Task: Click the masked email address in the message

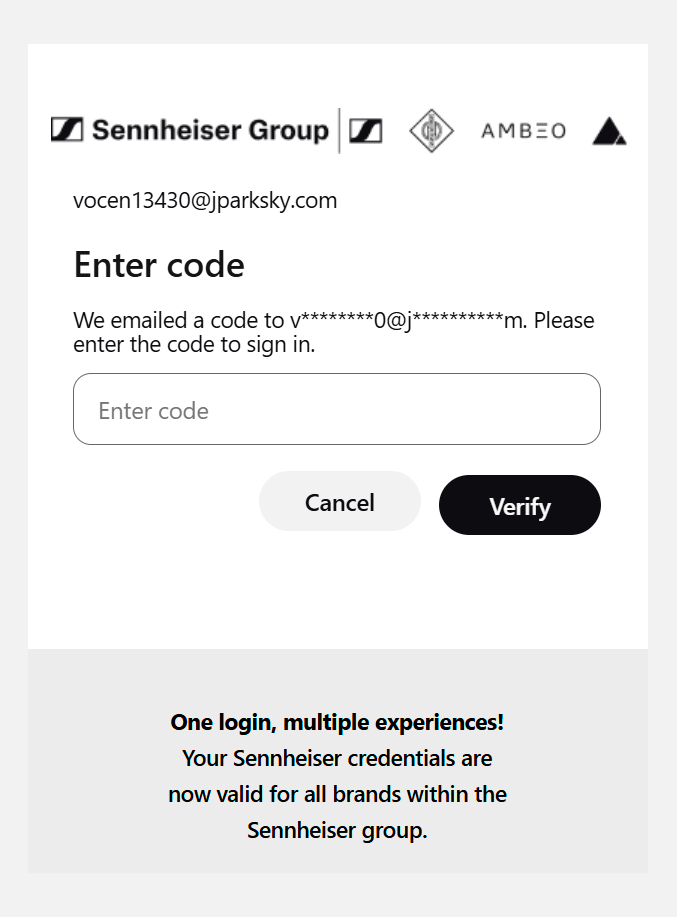Action: (x=409, y=321)
